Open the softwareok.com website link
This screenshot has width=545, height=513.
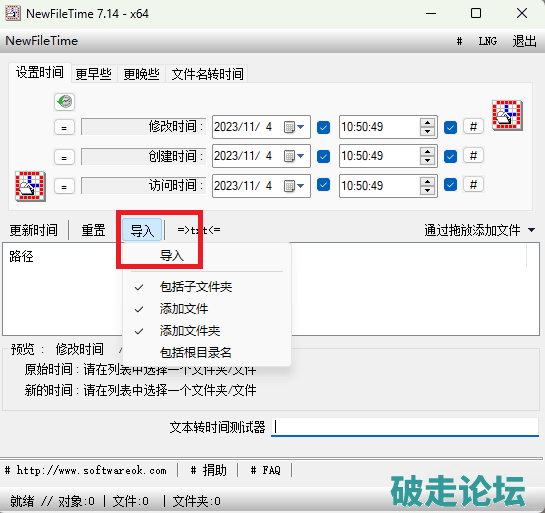tap(86, 471)
